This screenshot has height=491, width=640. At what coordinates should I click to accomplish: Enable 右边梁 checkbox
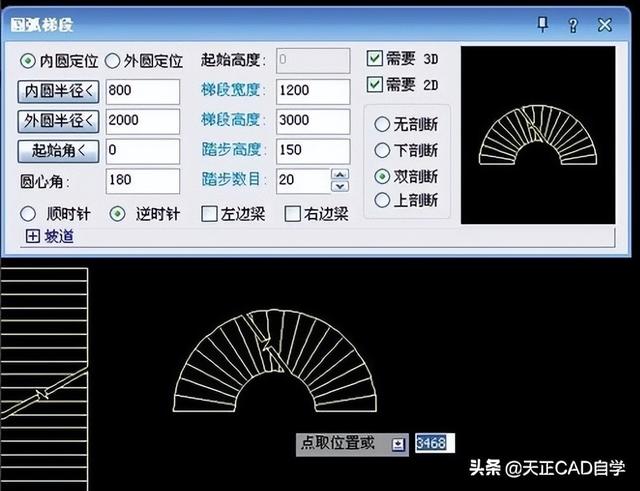[x=292, y=214]
